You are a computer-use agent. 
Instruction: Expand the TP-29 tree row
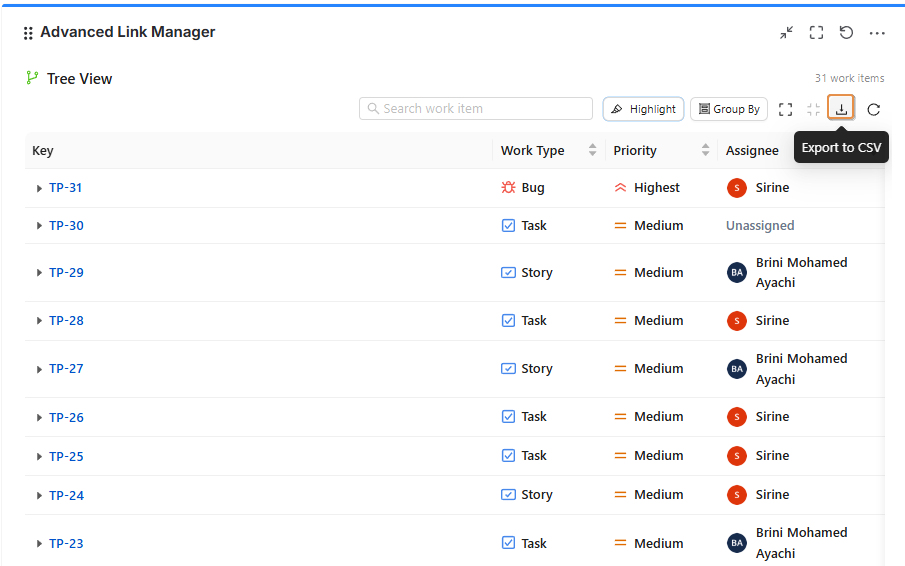coord(39,273)
